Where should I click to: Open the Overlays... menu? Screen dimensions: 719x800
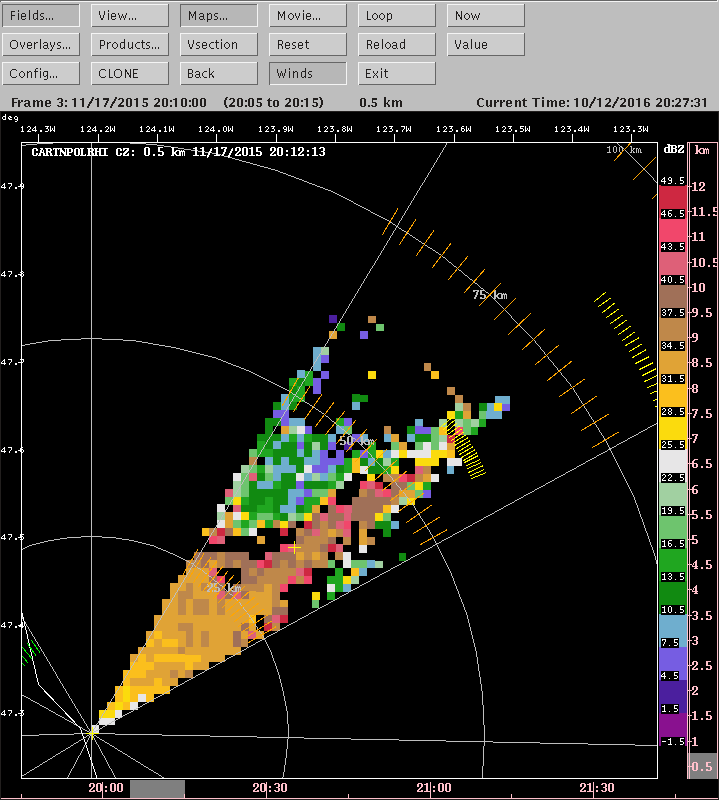(41, 45)
